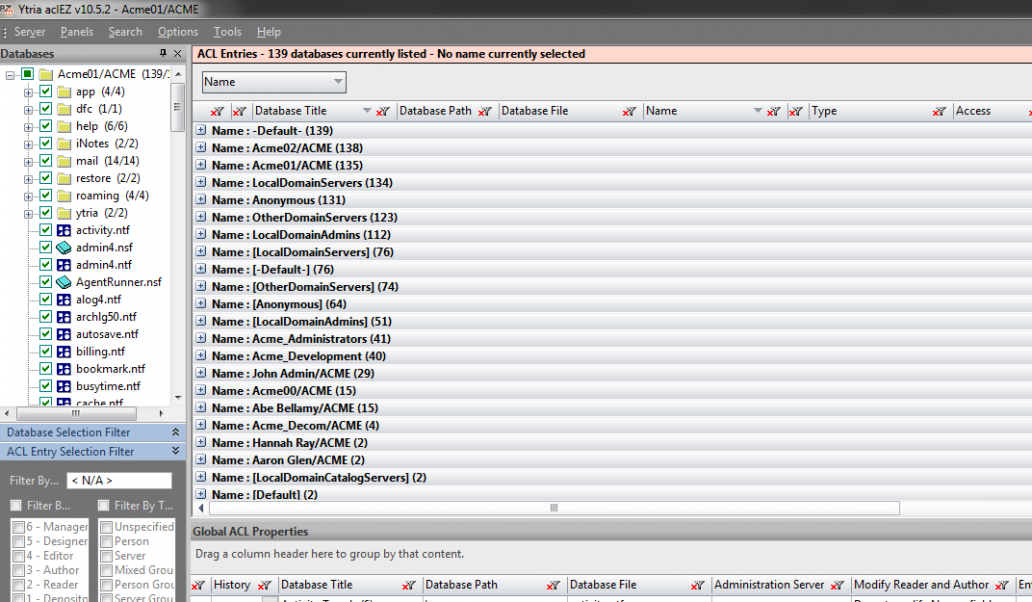The width and height of the screenshot is (1032, 602).
Task: Click the AgentRunner.nsf database icon
Action: (64, 282)
